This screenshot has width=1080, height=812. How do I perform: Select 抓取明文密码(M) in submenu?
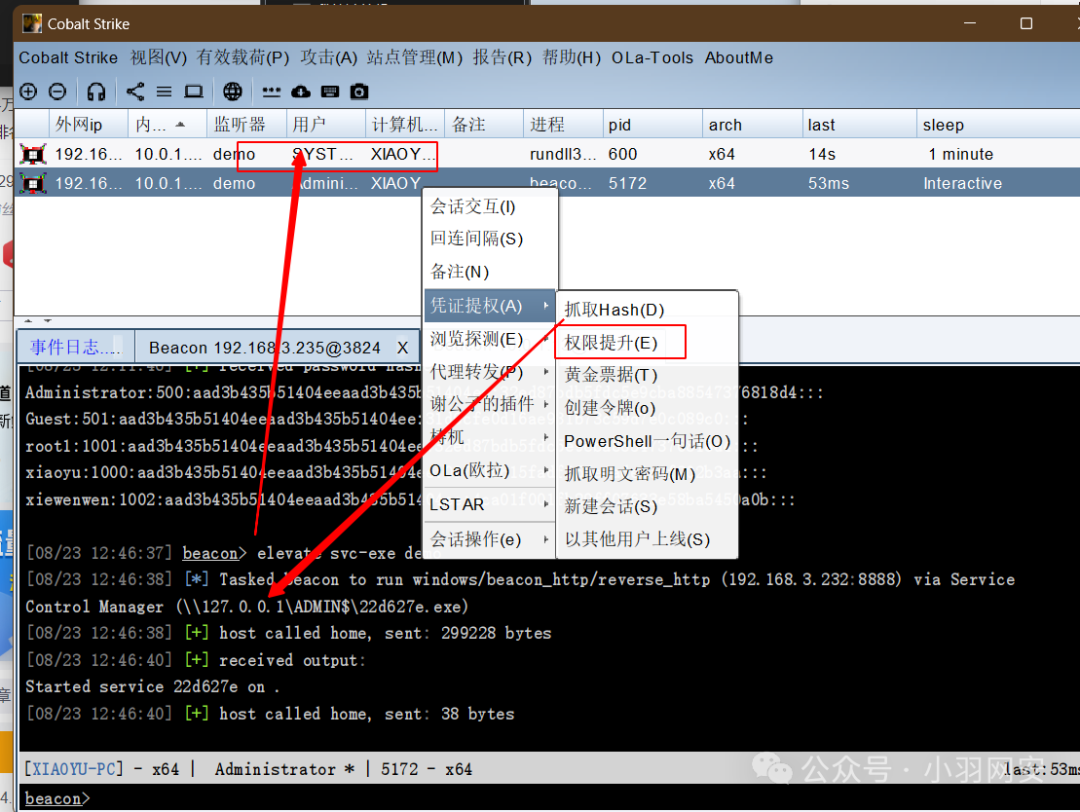[x=647, y=474]
